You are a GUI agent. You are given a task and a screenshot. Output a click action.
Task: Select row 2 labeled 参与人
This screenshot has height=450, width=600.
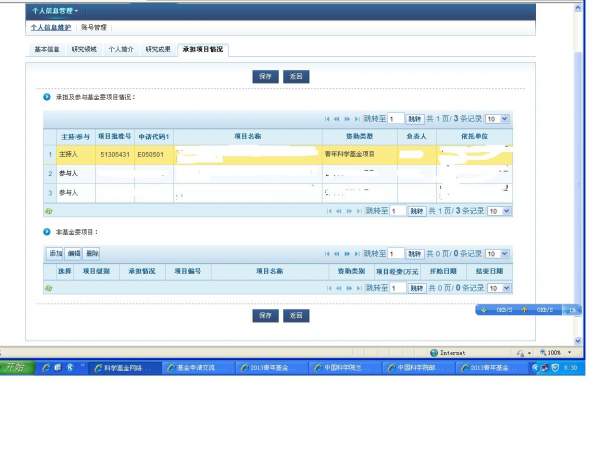click(x=279, y=174)
